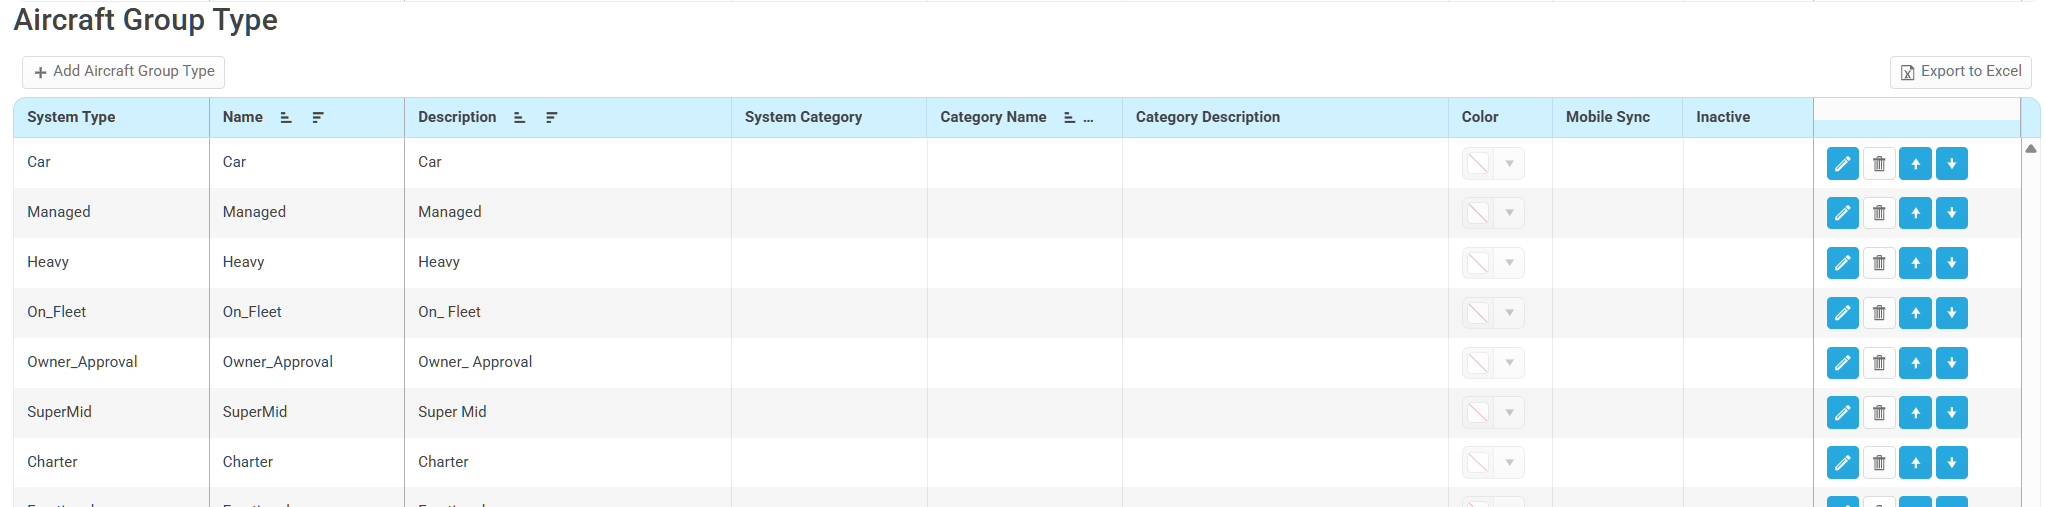Move the Charter row up
The image size is (2045, 507).
click(x=1915, y=463)
